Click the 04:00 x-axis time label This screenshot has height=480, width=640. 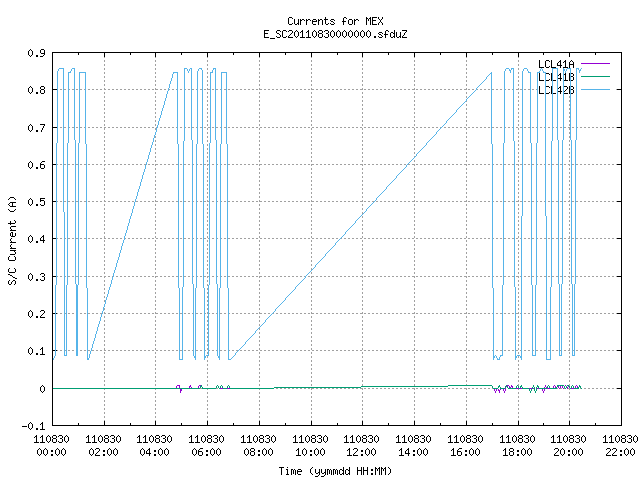pyautogui.click(x=154, y=452)
